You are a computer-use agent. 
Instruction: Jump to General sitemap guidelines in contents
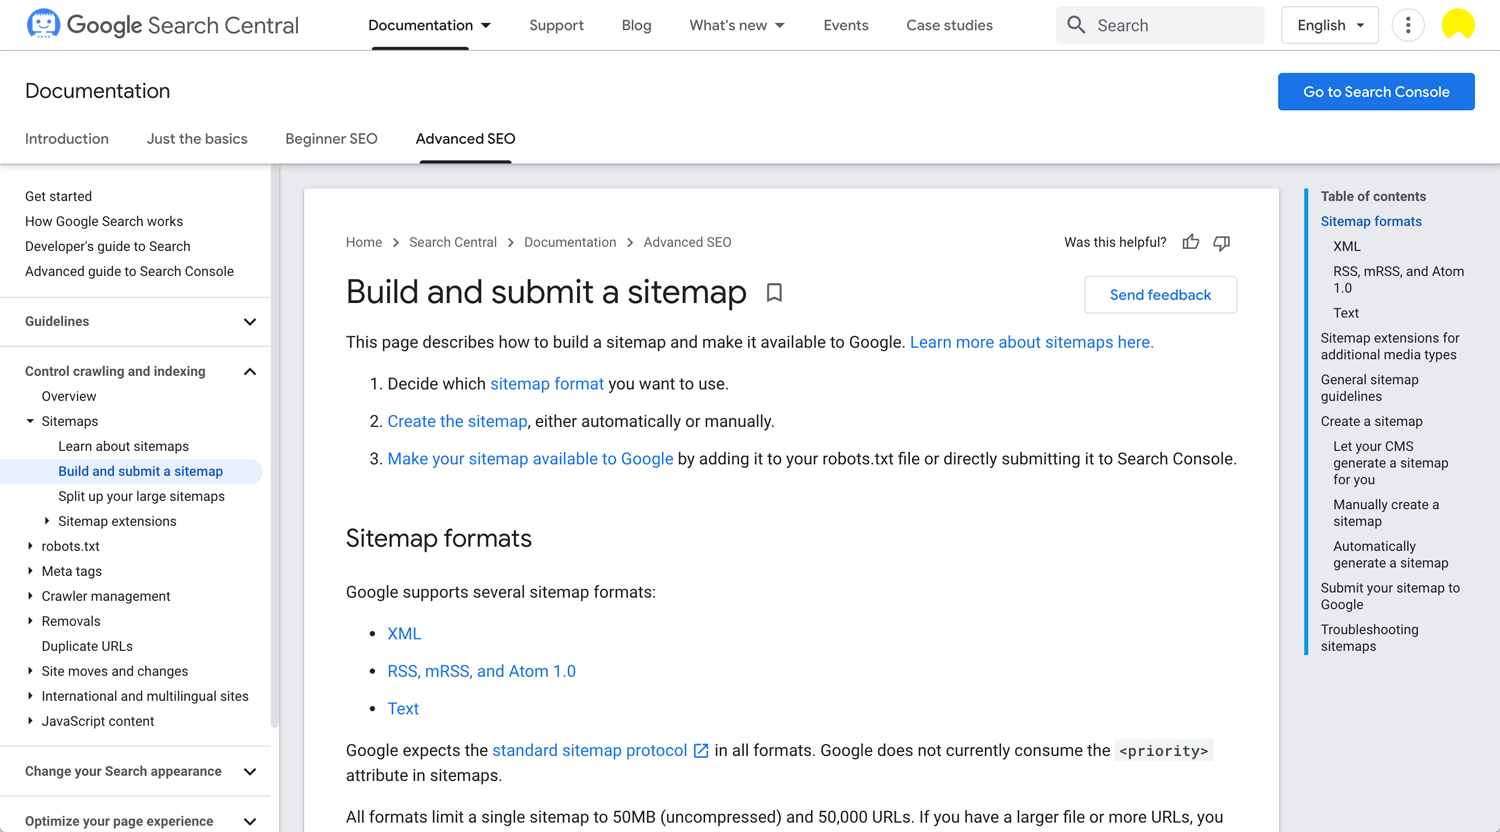pyautogui.click(x=1370, y=388)
